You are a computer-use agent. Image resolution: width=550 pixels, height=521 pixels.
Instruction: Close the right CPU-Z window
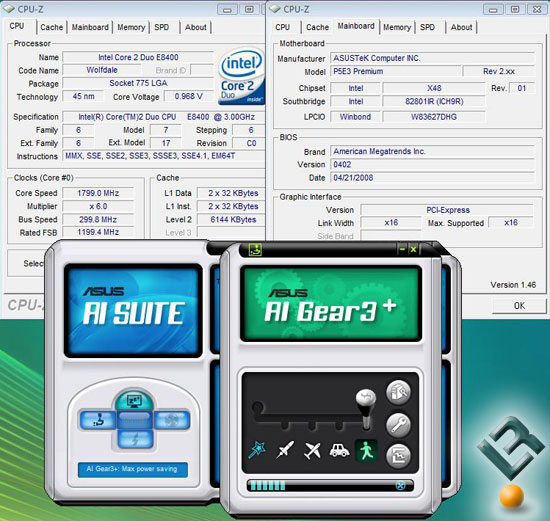[537, 9]
